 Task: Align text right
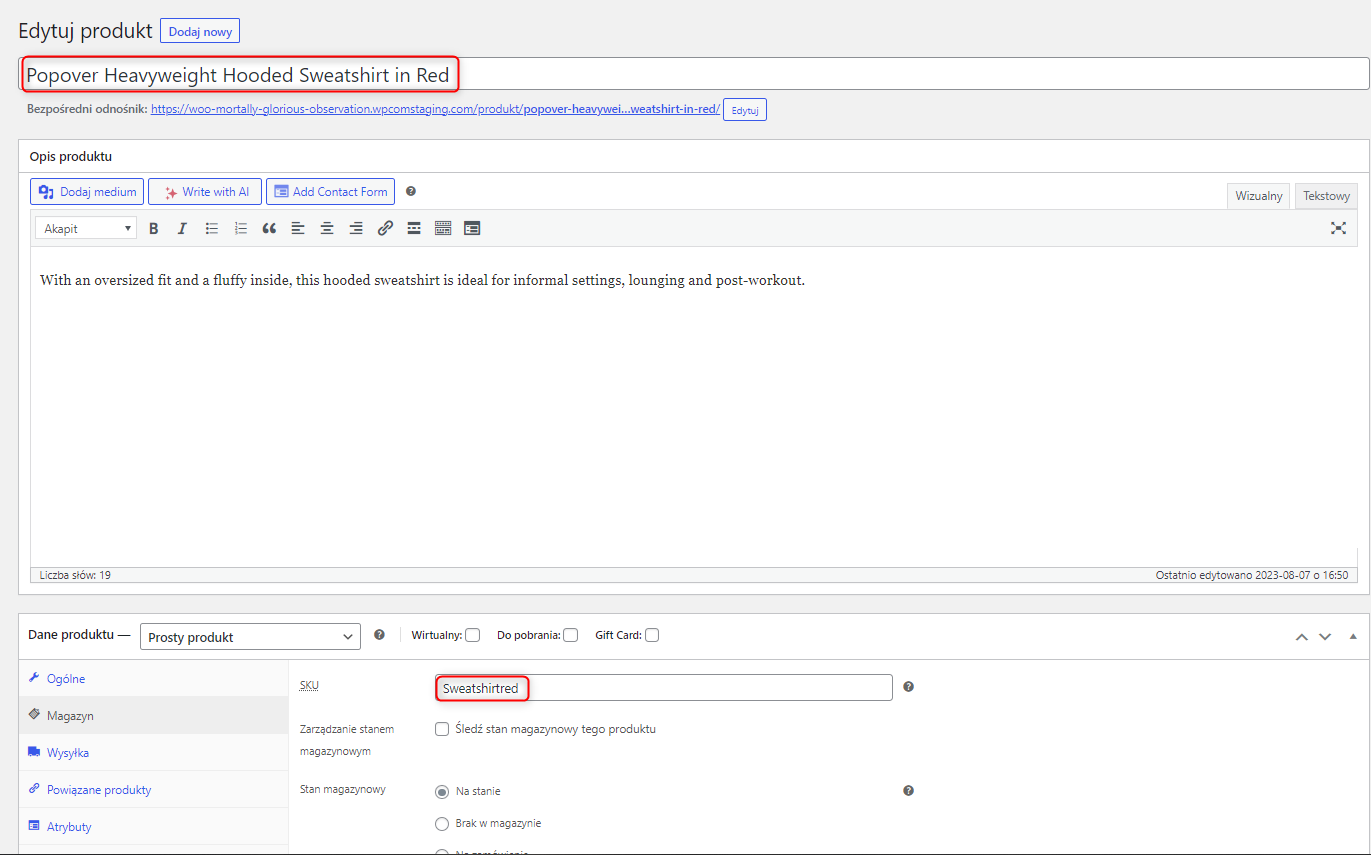coord(356,228)
